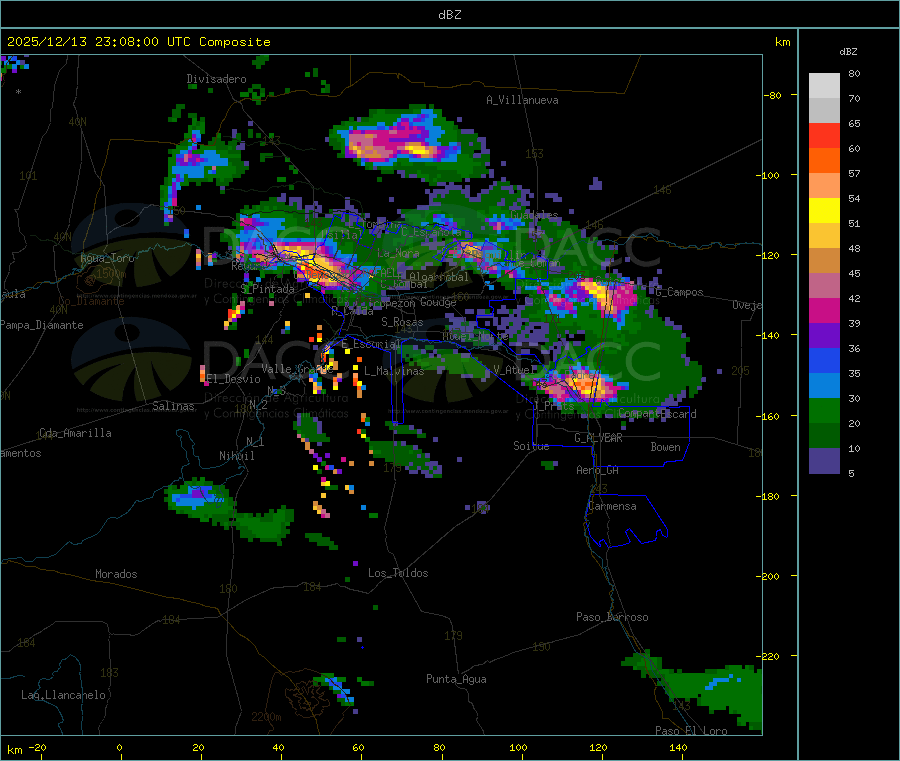
Task: Click the 80 value on legend scale
Action: click(854, 74)
